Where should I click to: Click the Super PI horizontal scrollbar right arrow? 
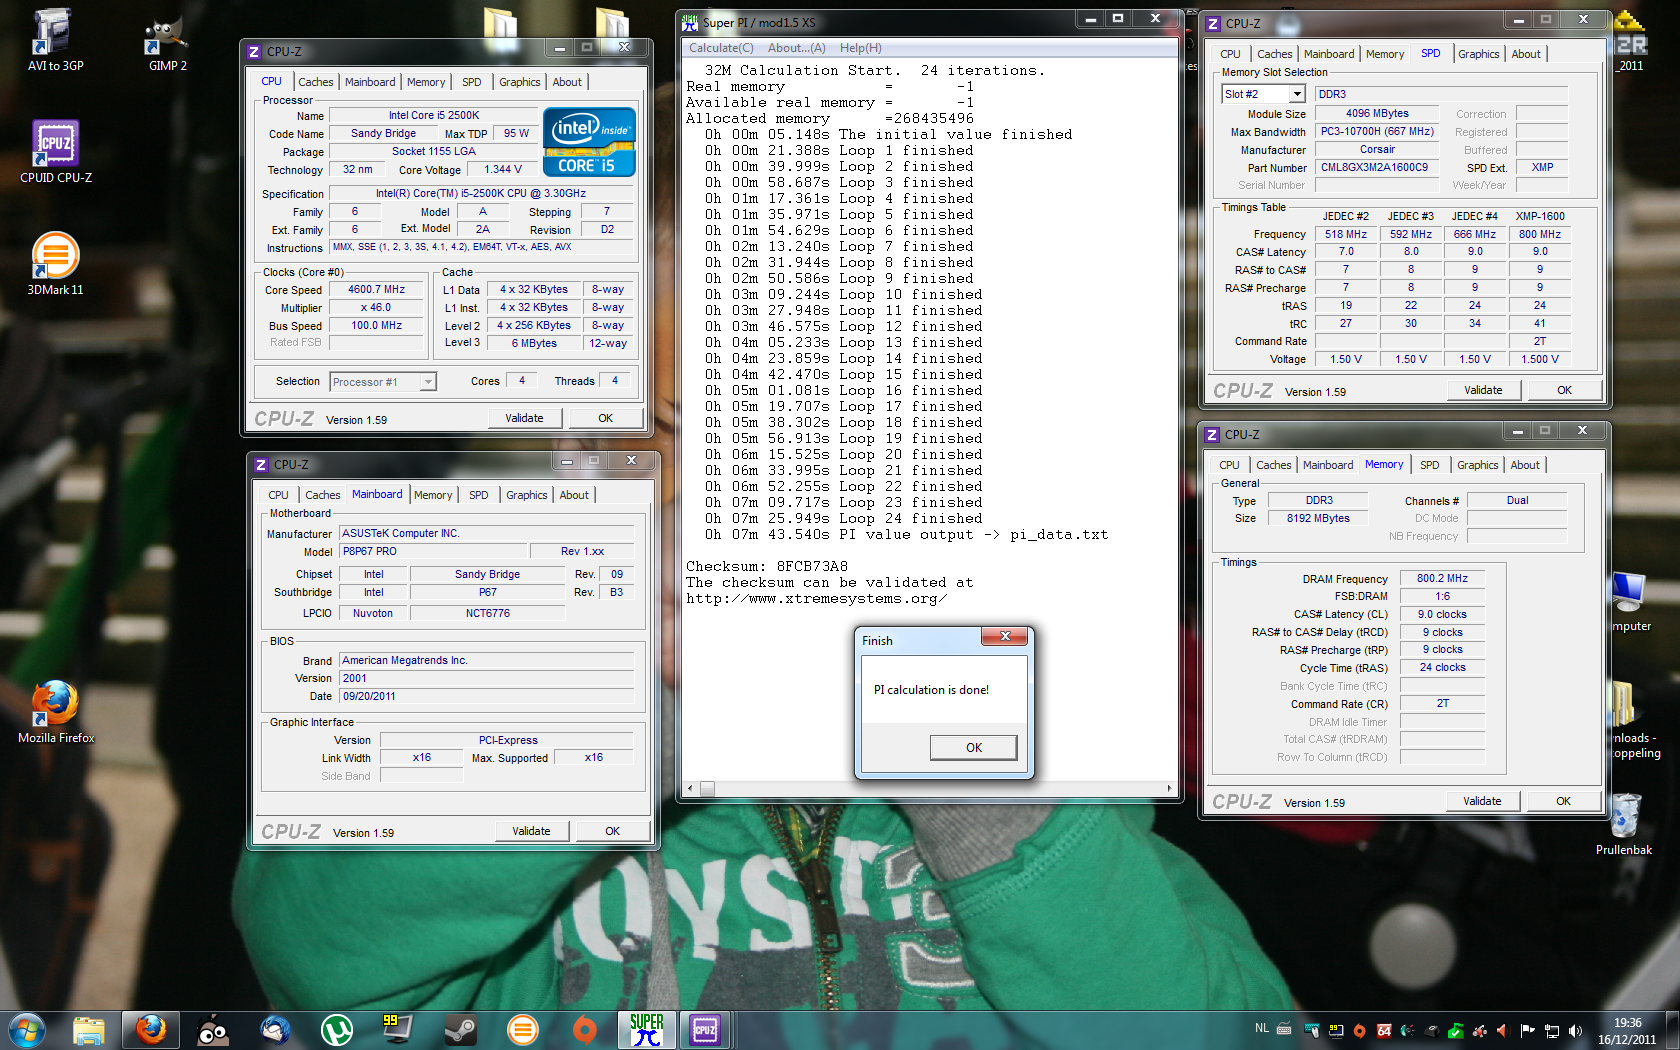(x=1169, y=789)
